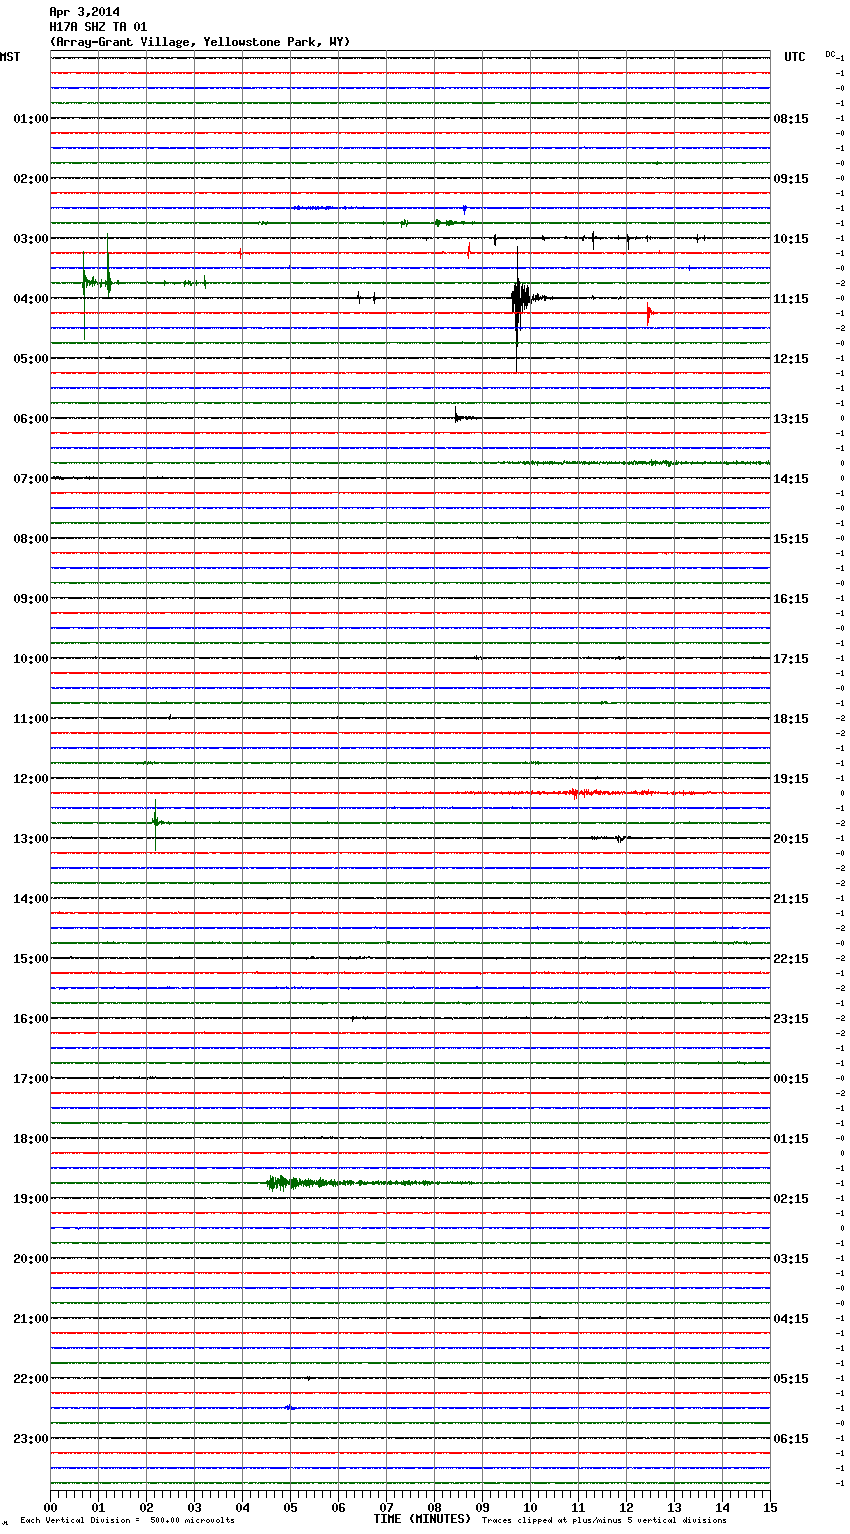Select the '22:00' MST time label

[x=31, y=1379]
